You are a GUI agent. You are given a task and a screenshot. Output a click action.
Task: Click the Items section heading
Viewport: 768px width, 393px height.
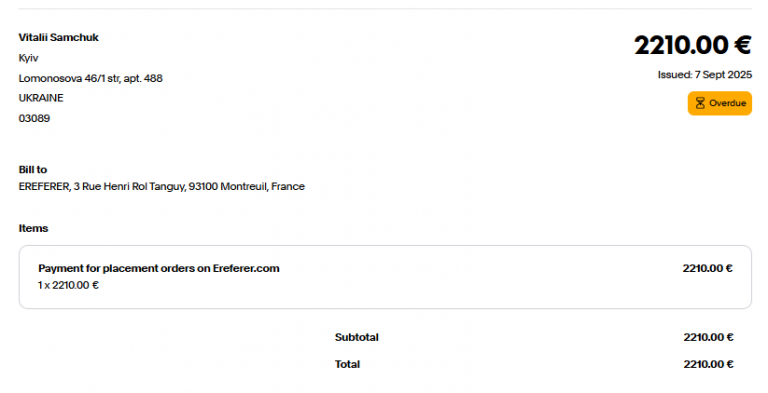pos(33,228)
